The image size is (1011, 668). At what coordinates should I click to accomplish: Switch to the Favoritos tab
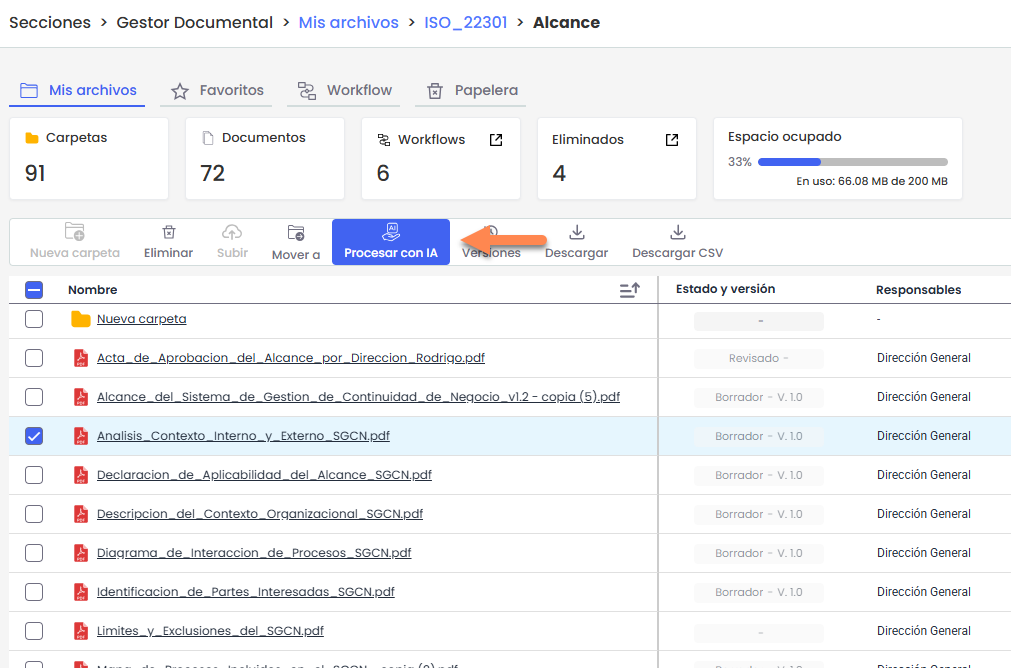click(x=217, y=90)
